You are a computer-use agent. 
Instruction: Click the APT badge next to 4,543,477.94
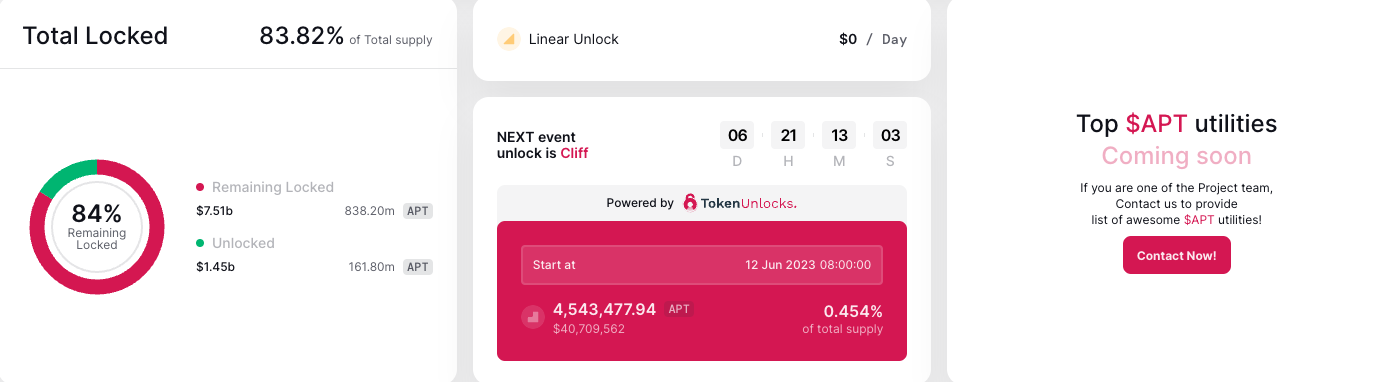coord(679,310)
